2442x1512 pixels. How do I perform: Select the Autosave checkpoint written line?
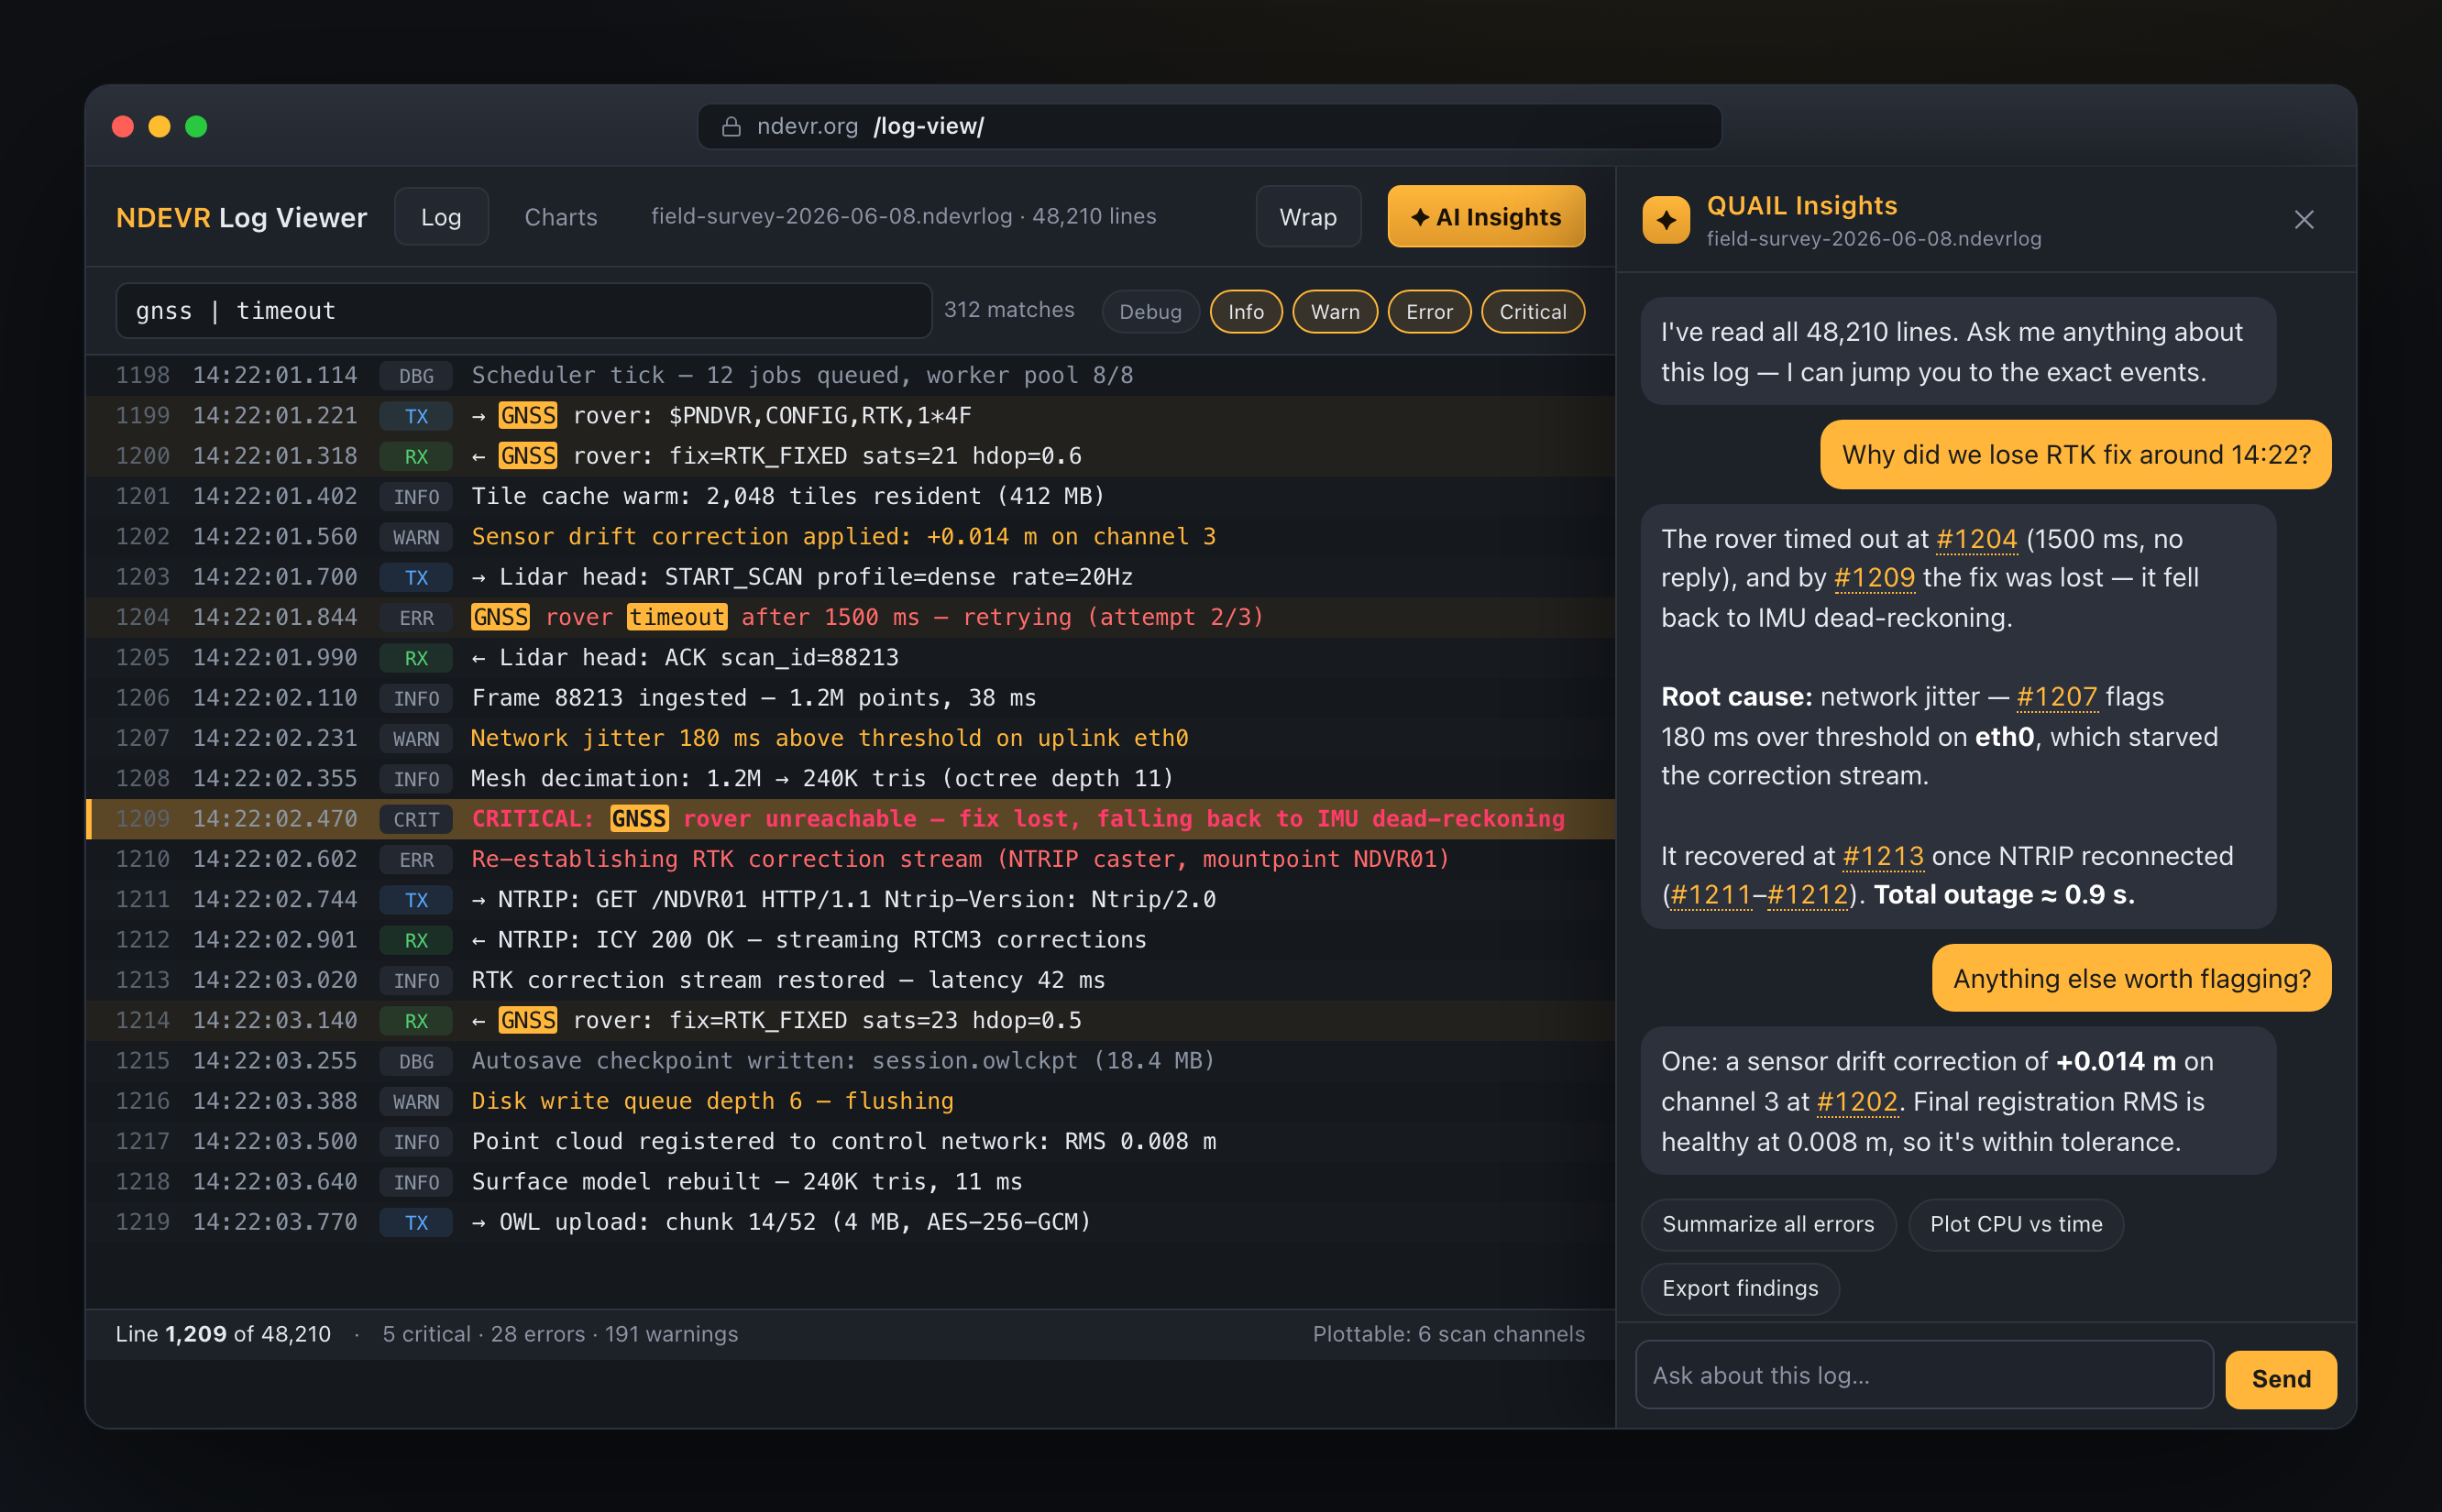click(850, 1061)
